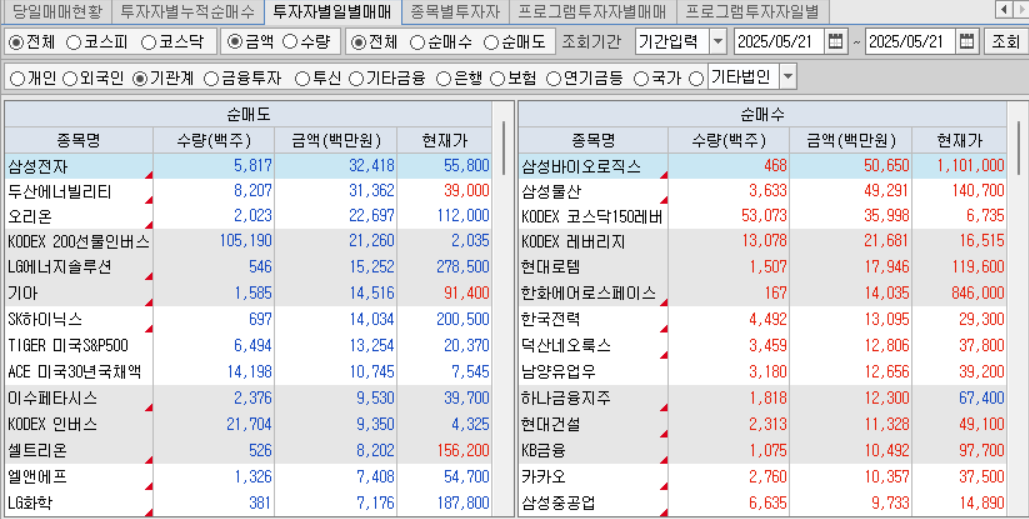Select the 삼성전자 row
1029x519 pixels.
tap(248, 166)
